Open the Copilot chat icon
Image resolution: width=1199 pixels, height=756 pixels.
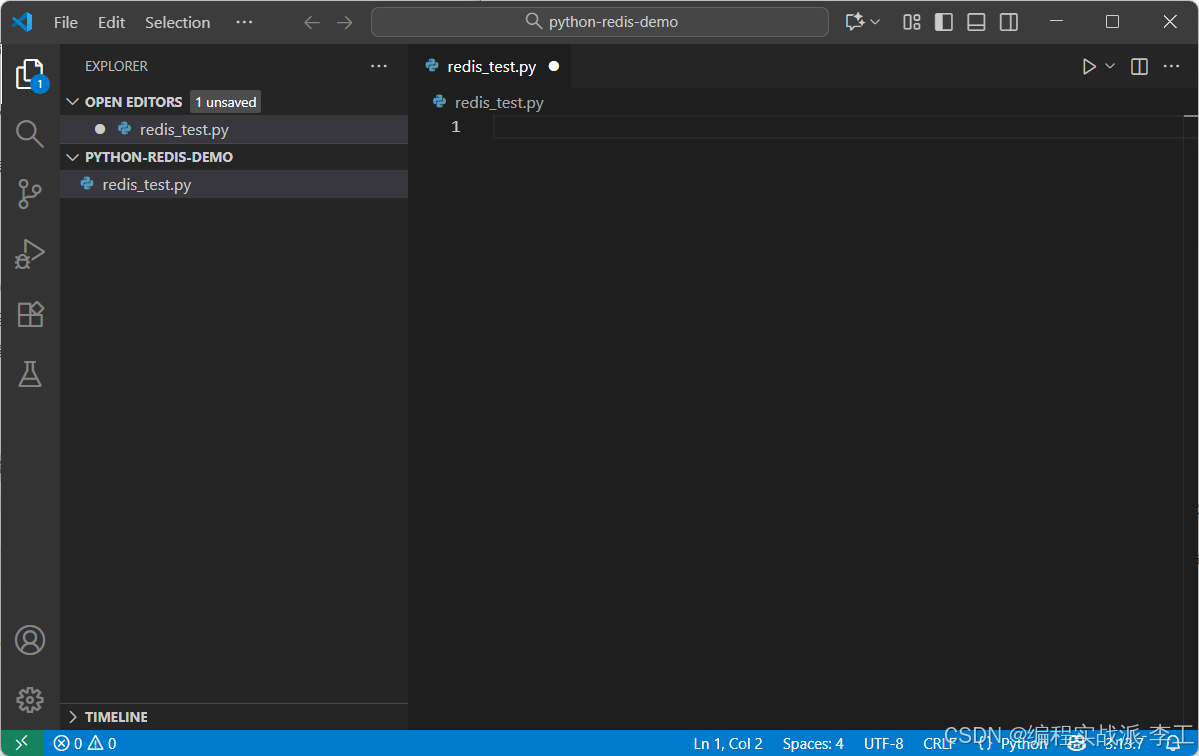854,21
